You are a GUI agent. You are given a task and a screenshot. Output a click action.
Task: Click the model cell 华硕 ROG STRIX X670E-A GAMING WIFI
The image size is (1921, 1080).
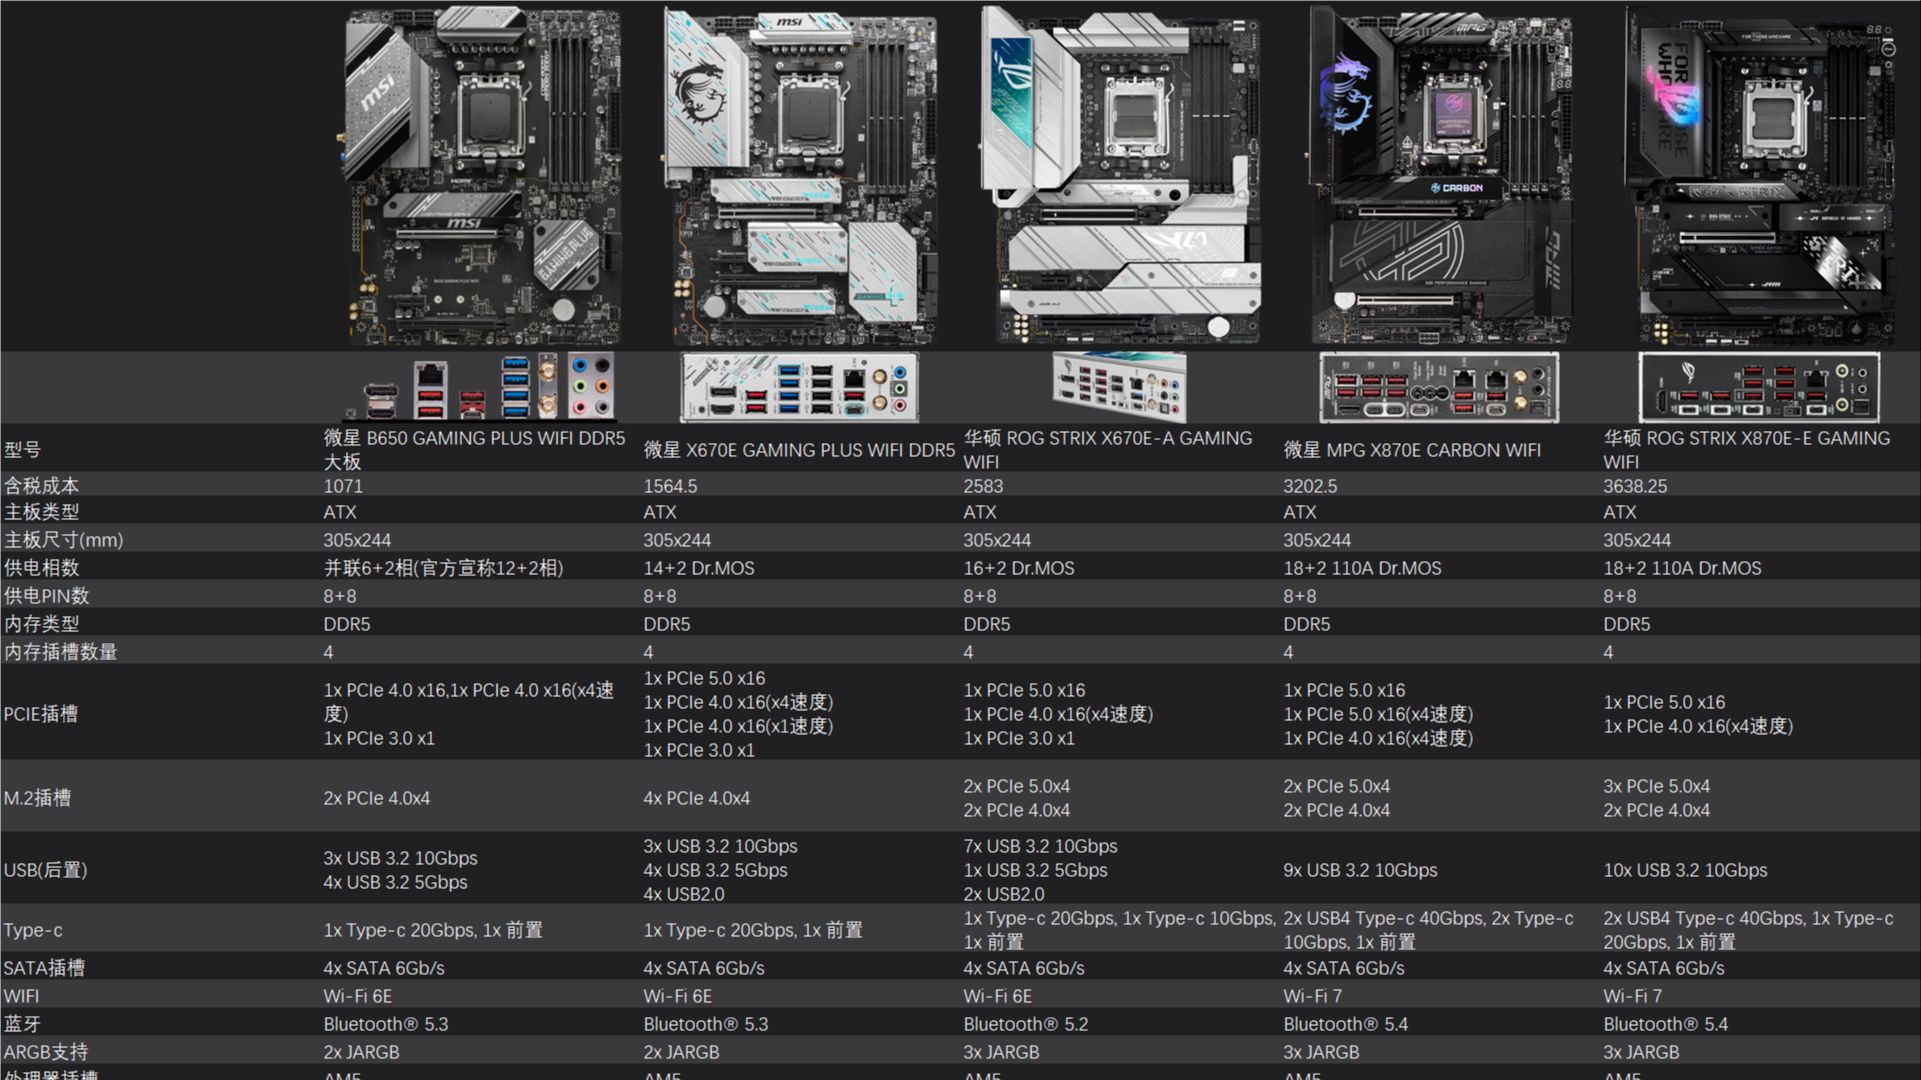[1107, 450]
